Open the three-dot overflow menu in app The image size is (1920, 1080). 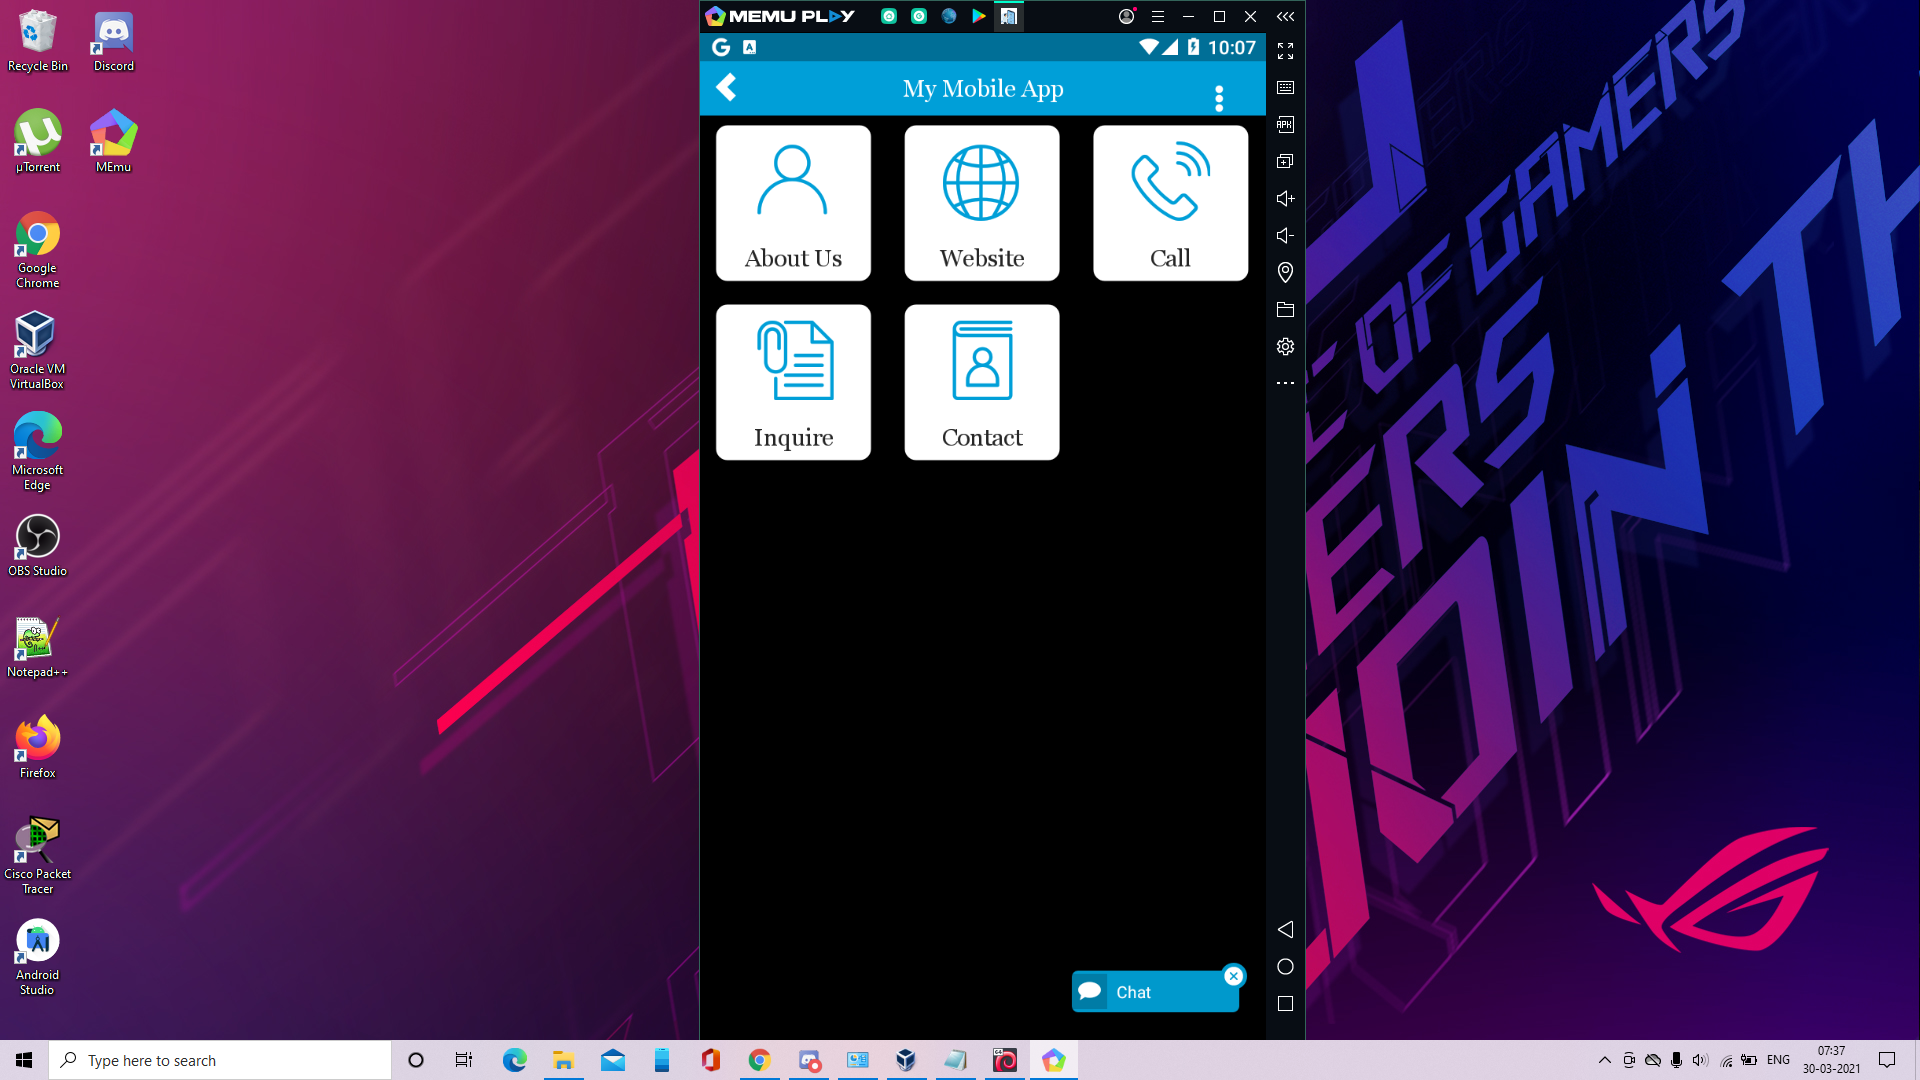coord(1218,98)
